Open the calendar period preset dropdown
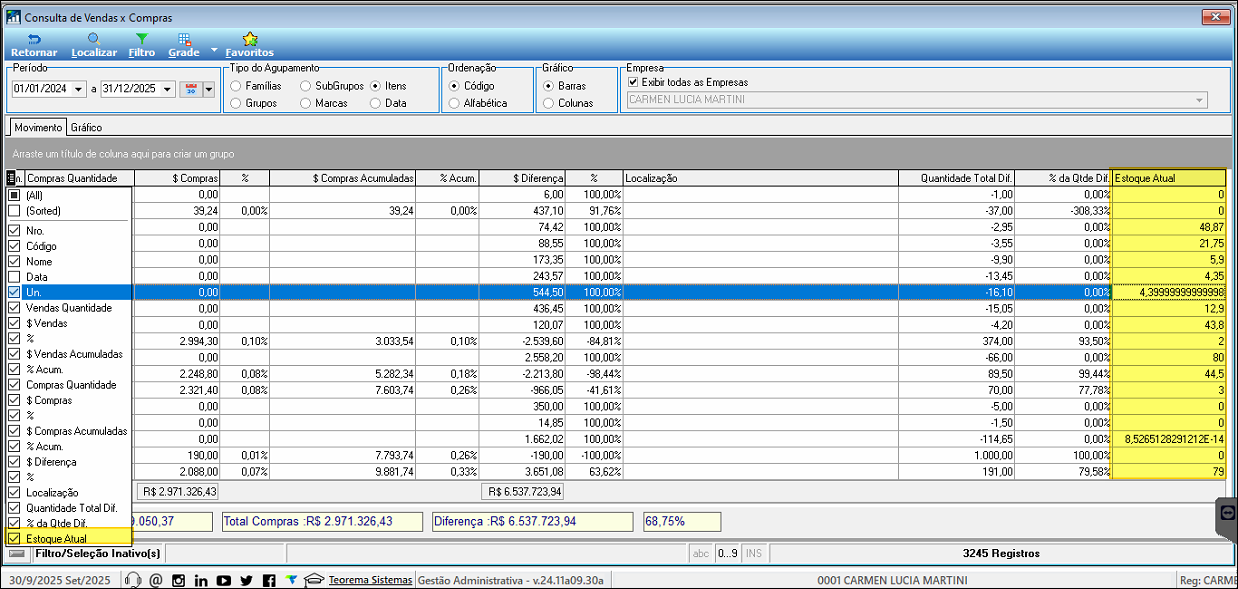Image resolution: width=1238 pixels, height=589 pixels. click(x=208, y=89)
